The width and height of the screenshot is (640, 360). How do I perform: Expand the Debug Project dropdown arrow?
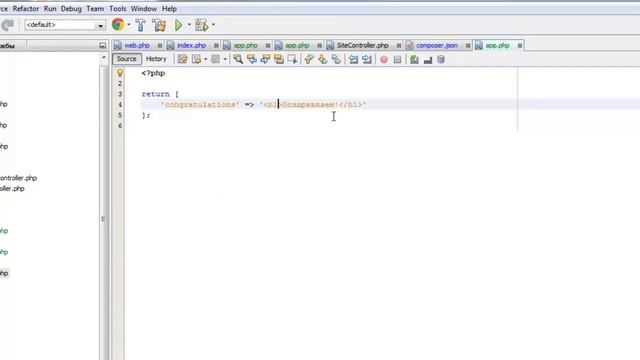pyautogui.click(x=213, y=25)
